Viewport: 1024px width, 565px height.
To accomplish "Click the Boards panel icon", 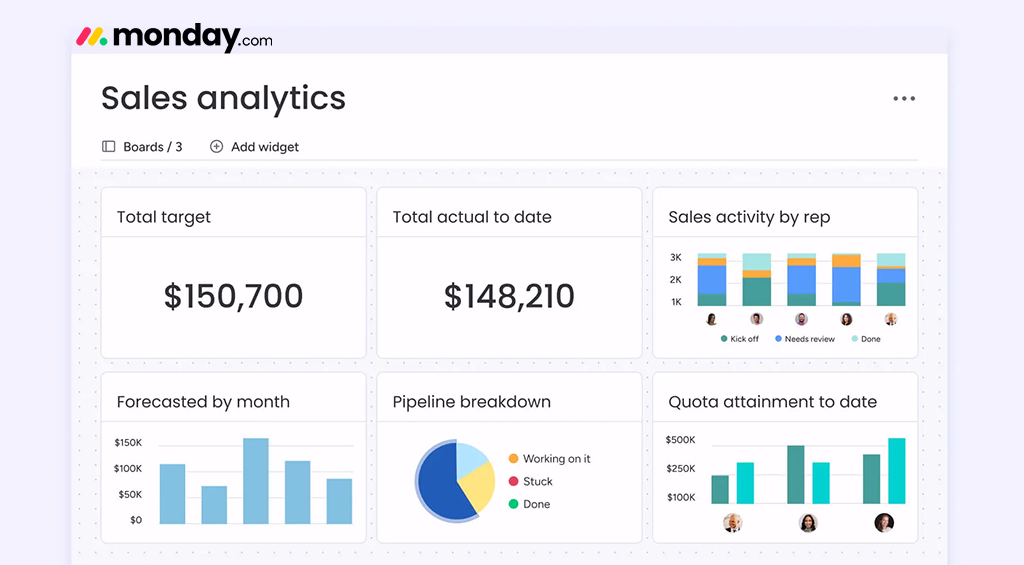I will [x=109, y=147].
